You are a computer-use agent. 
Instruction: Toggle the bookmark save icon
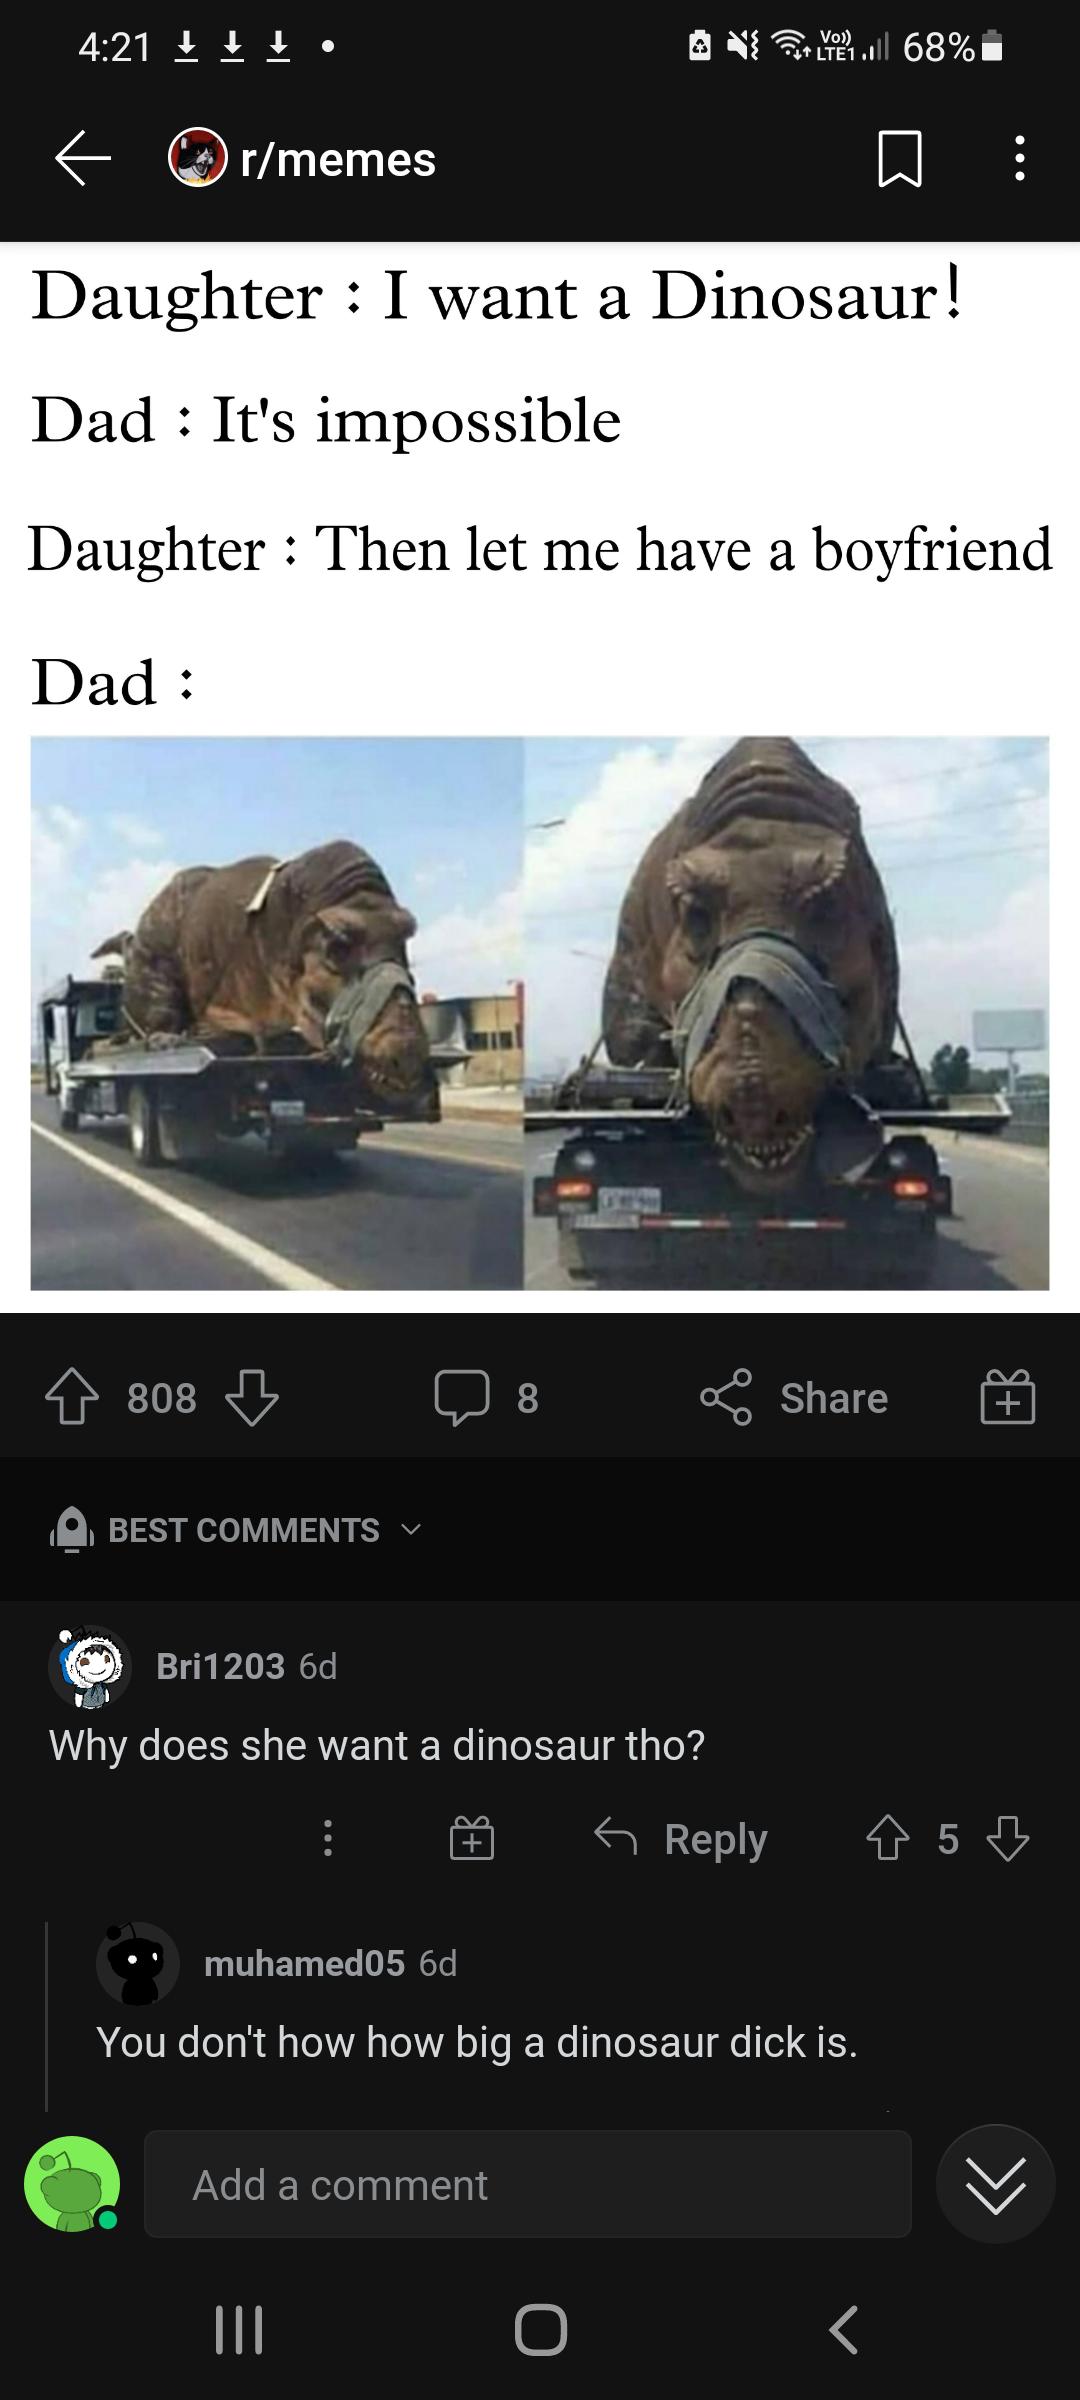click(x=899, y=160)
